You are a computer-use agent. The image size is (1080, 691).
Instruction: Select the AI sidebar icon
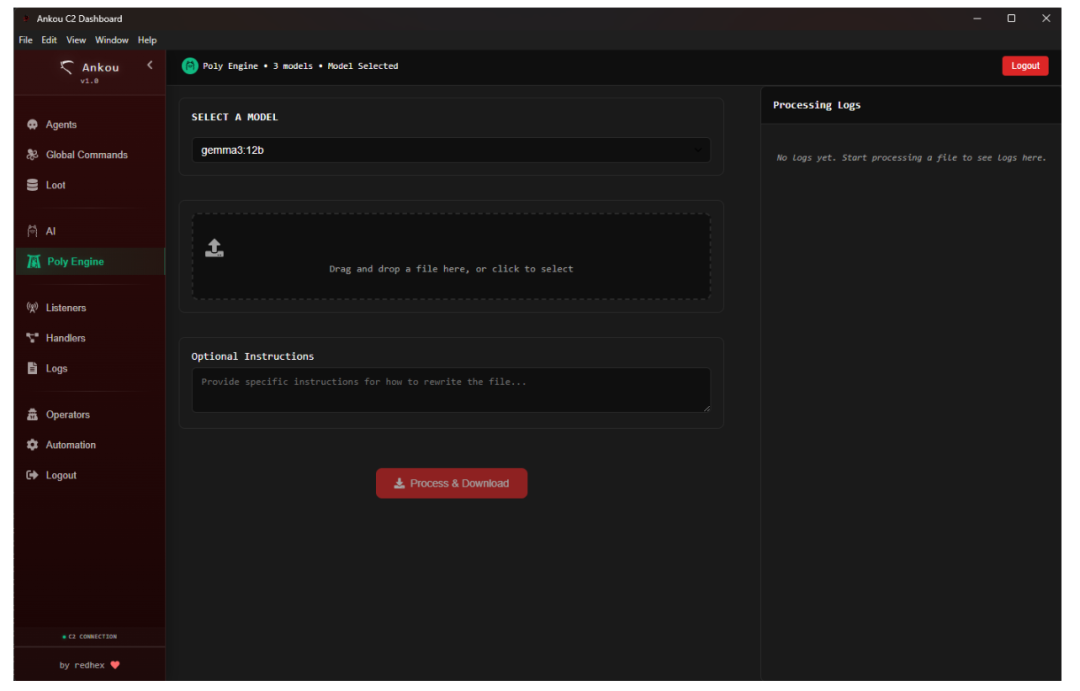(32, 231)
